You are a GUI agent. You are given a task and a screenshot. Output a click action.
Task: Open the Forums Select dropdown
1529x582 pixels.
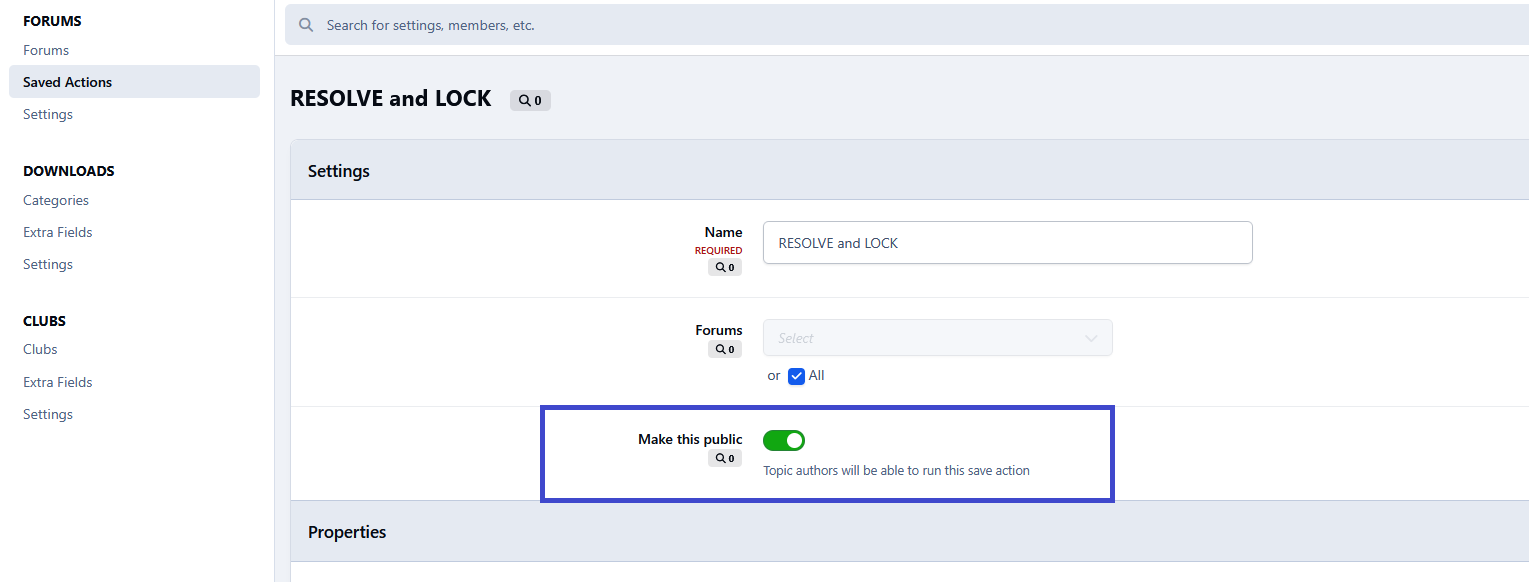(925, 338)
